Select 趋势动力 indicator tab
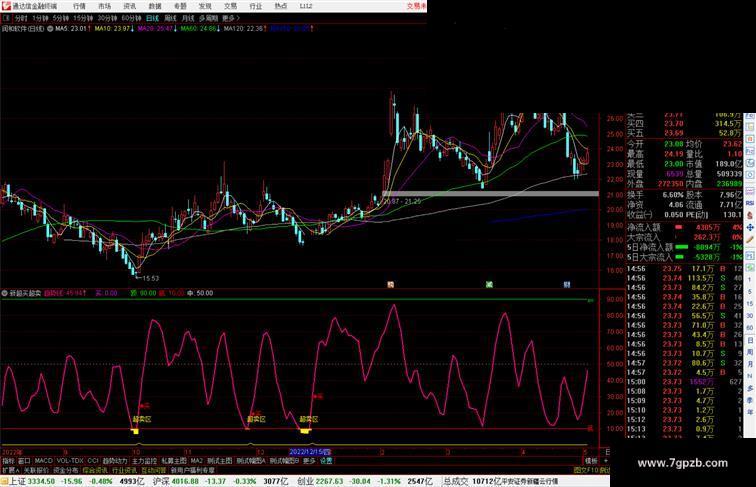The height and width of the screenshot is (487, 756). click(x=115, y=461)
